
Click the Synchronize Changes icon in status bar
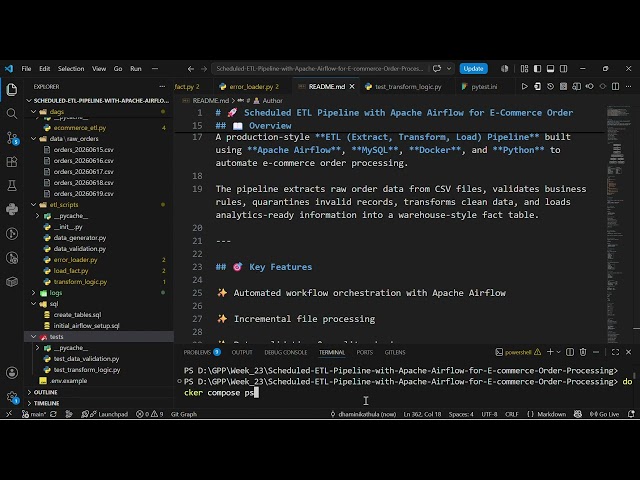click(x=53, y=414)
